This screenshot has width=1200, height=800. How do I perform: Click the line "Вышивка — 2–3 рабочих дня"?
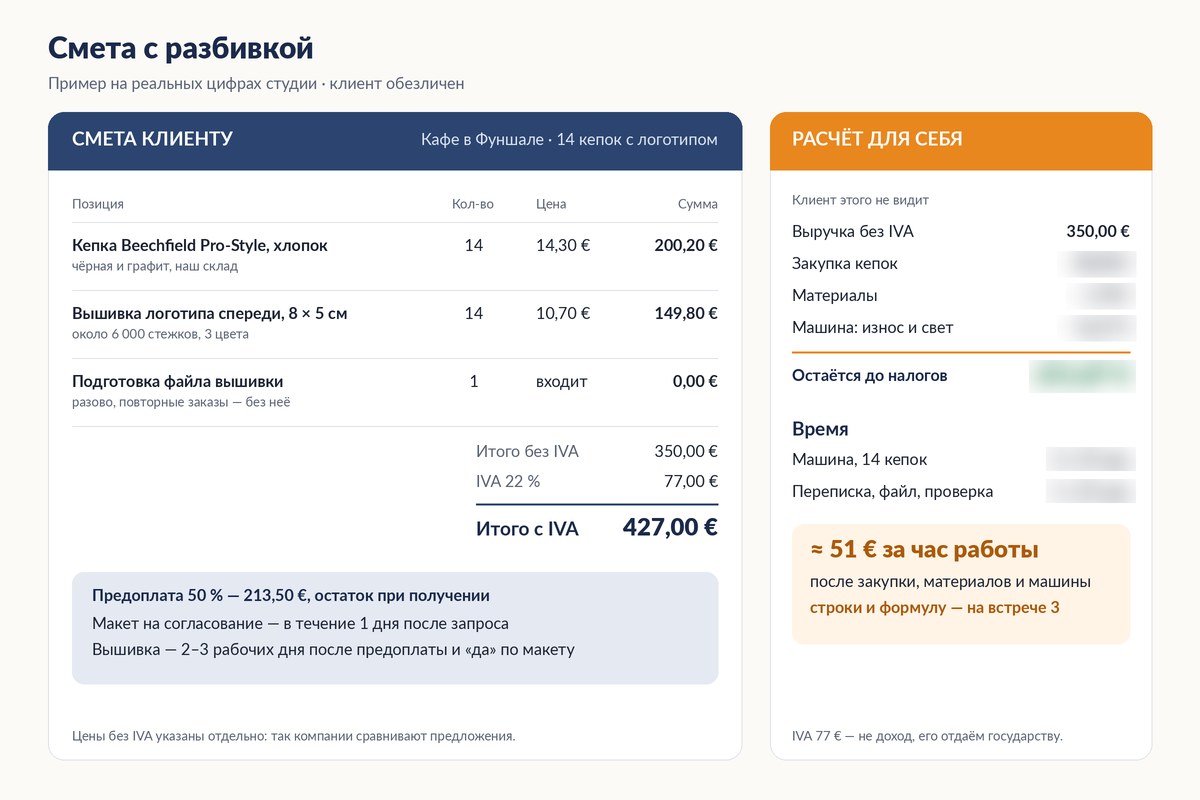coord(333,649)
